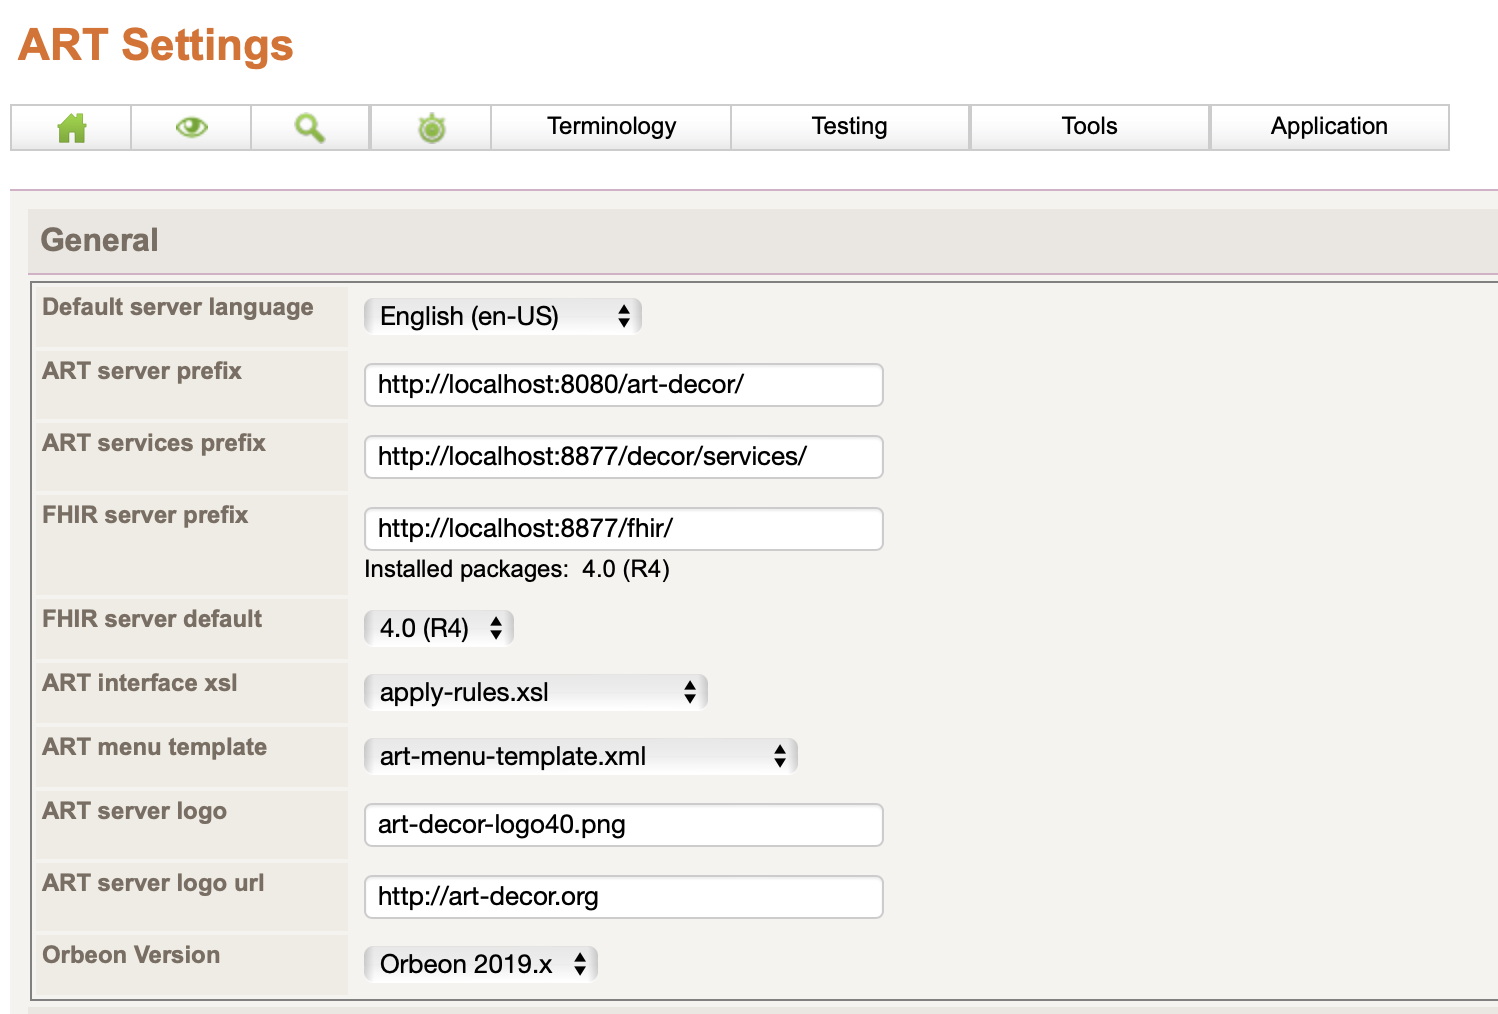
Task: Expand the FHIR server default dropdown
Action: coord(439,629)
